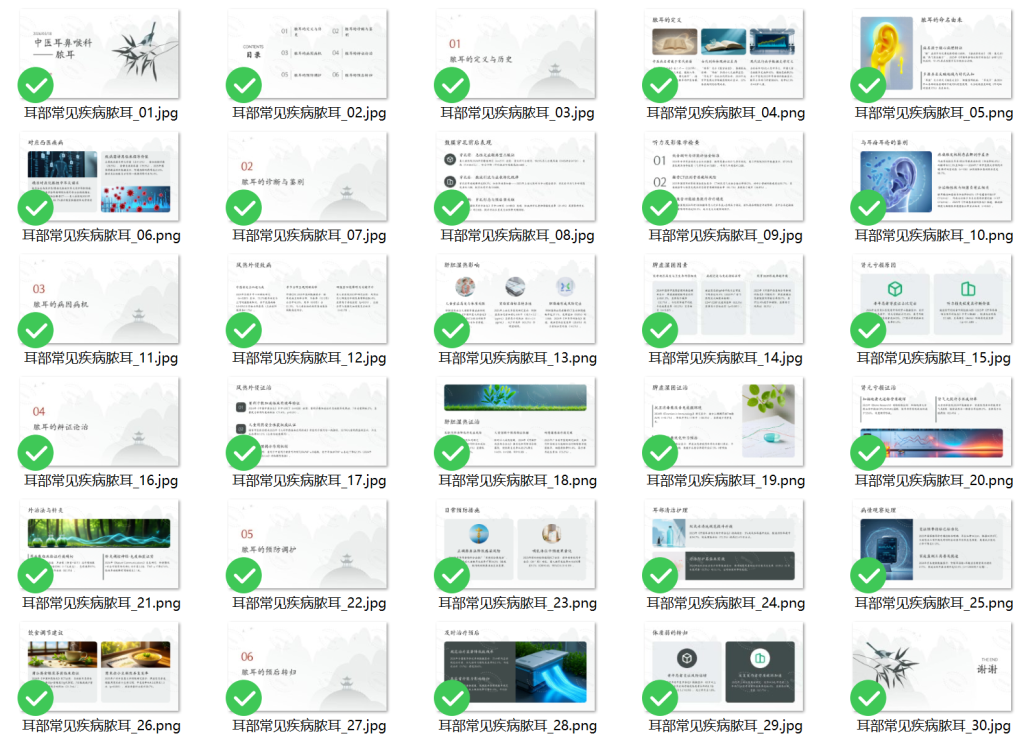Click the green checkmark on 耳部常见疾病脓耳_19.png

point(660,453)
